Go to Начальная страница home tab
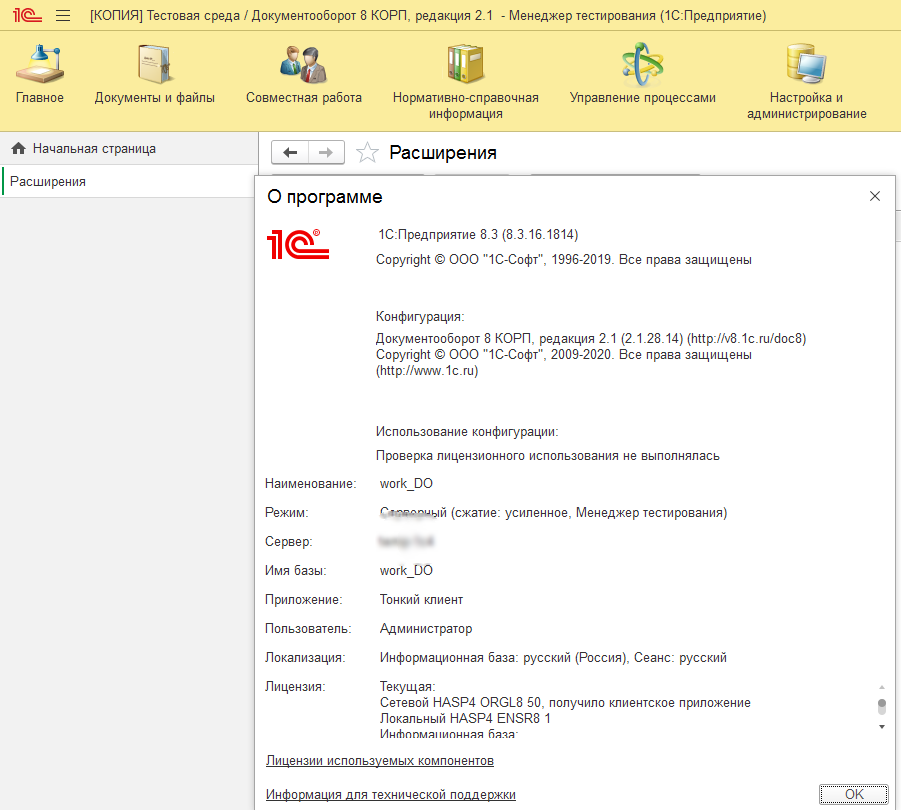 click(x=129, y=149)
